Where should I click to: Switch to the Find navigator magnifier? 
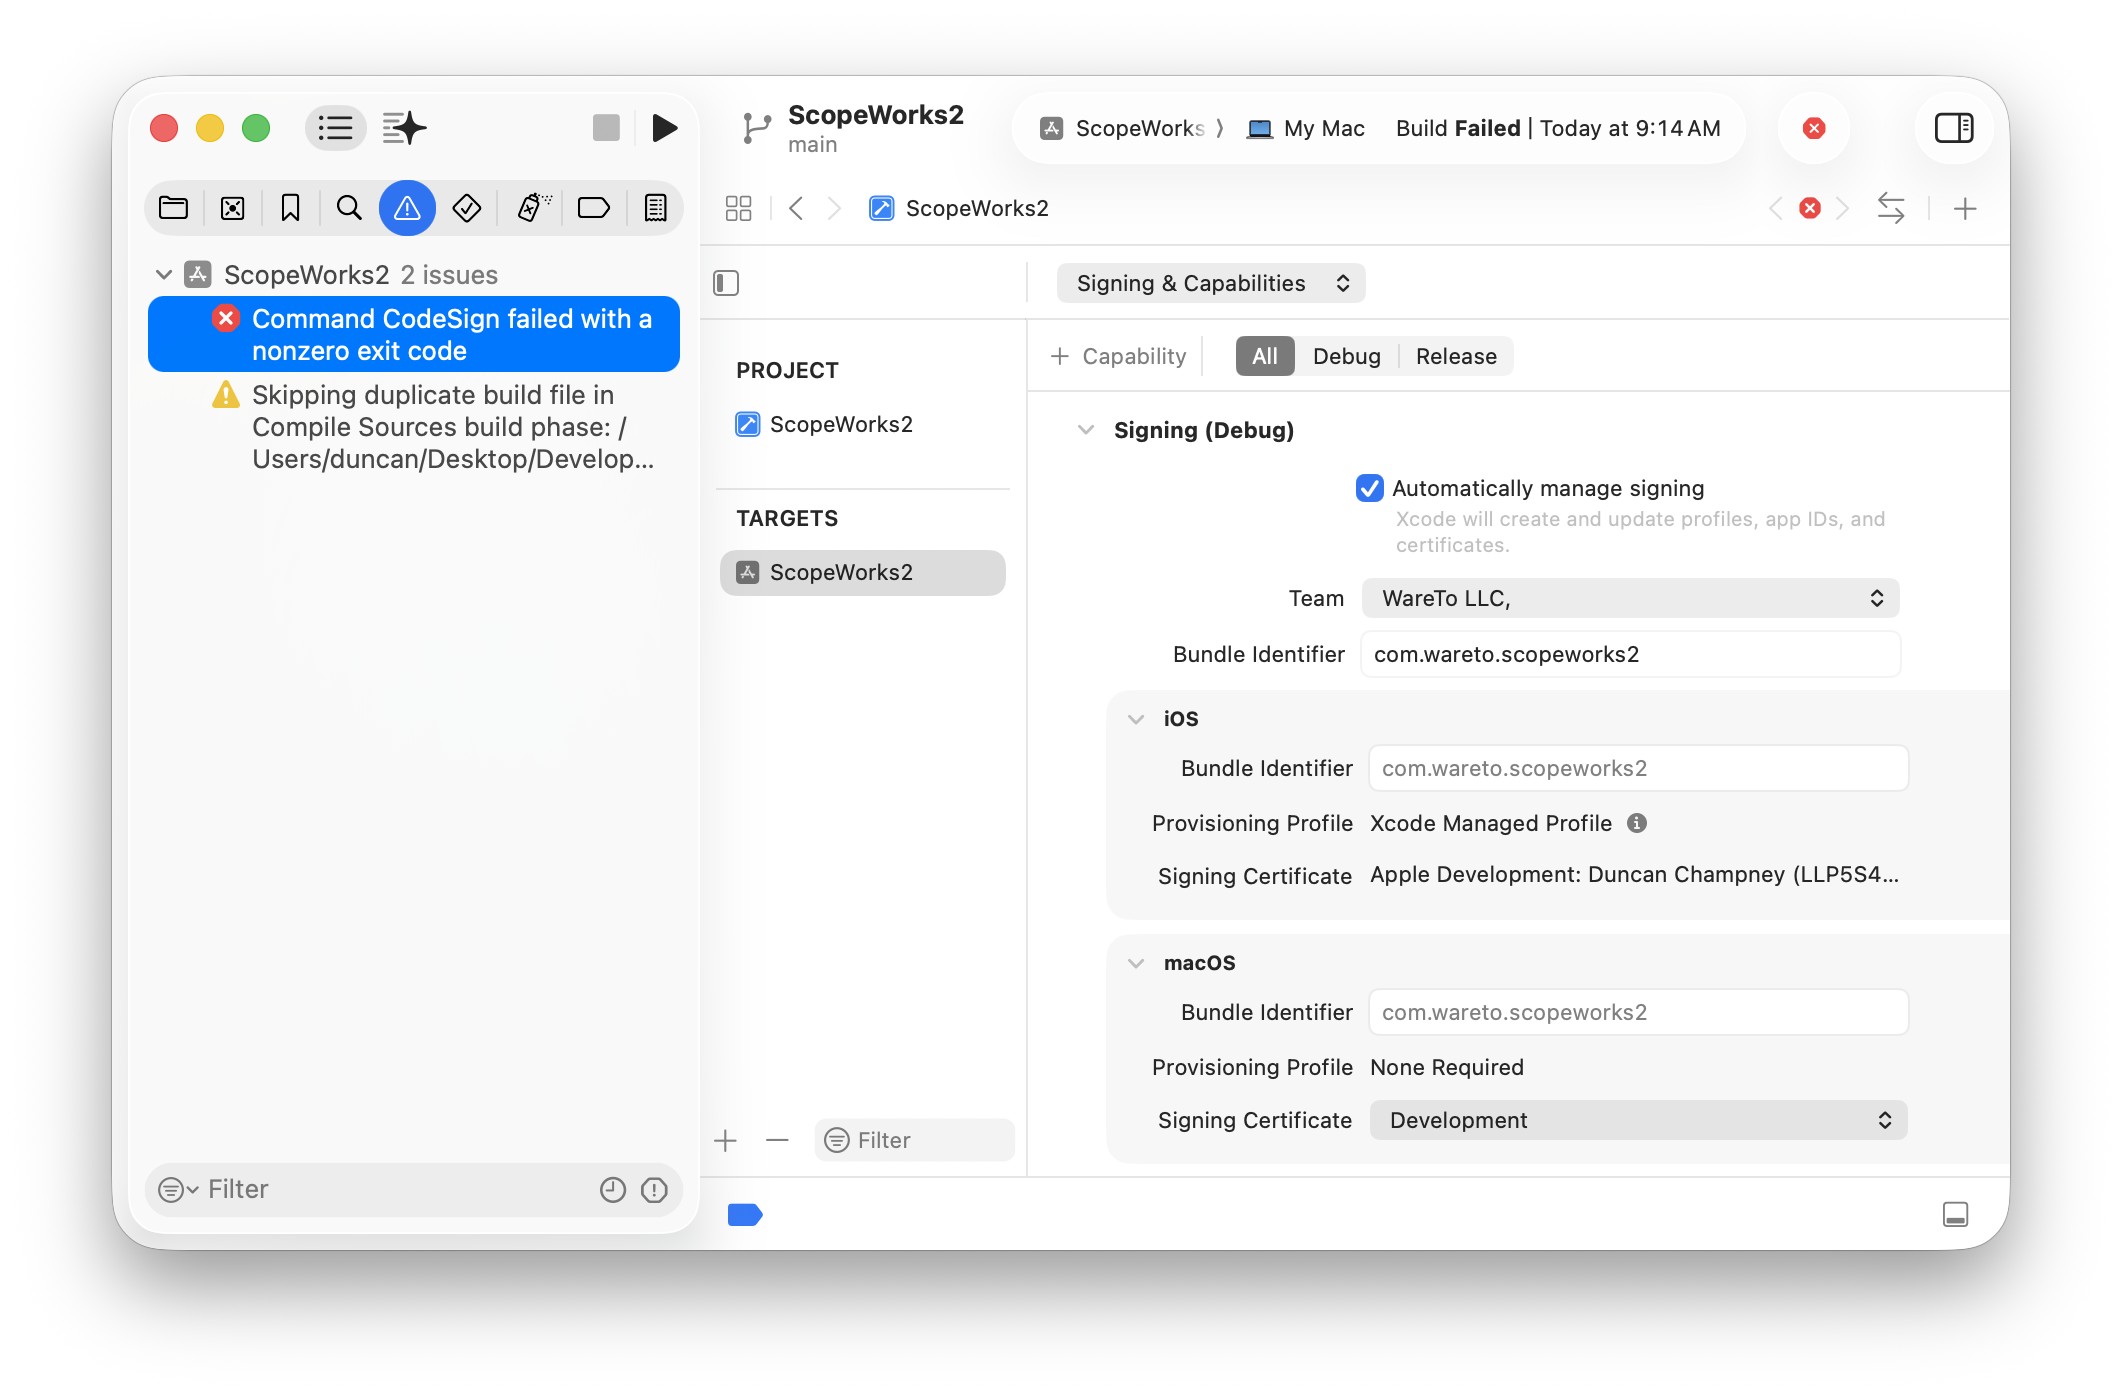click(x=349, y=208)
